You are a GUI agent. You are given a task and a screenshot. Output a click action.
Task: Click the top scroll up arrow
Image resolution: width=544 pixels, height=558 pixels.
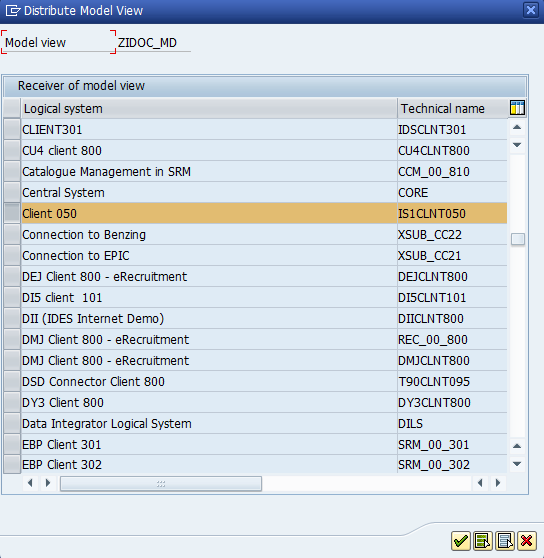[517, 127]
